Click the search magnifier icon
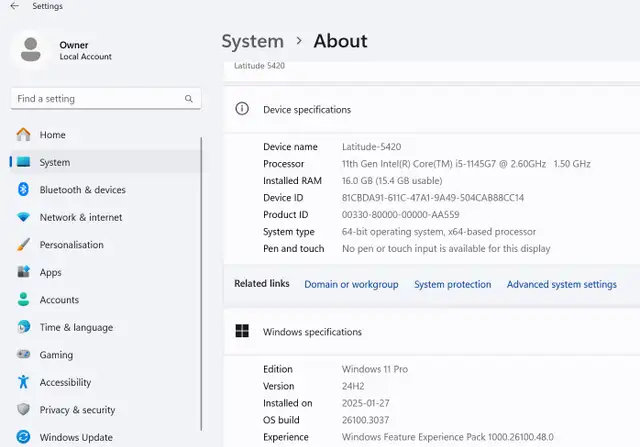 [189, 98]
